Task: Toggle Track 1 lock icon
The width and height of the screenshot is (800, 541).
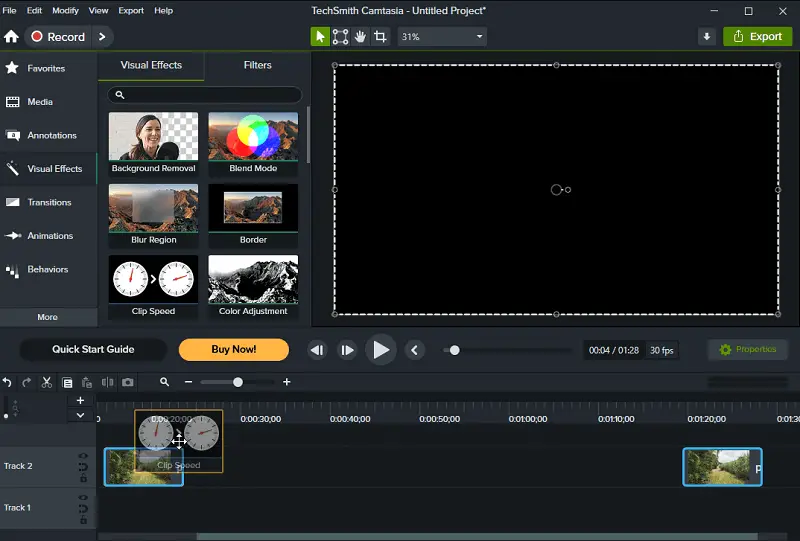Action: point(83,520)
